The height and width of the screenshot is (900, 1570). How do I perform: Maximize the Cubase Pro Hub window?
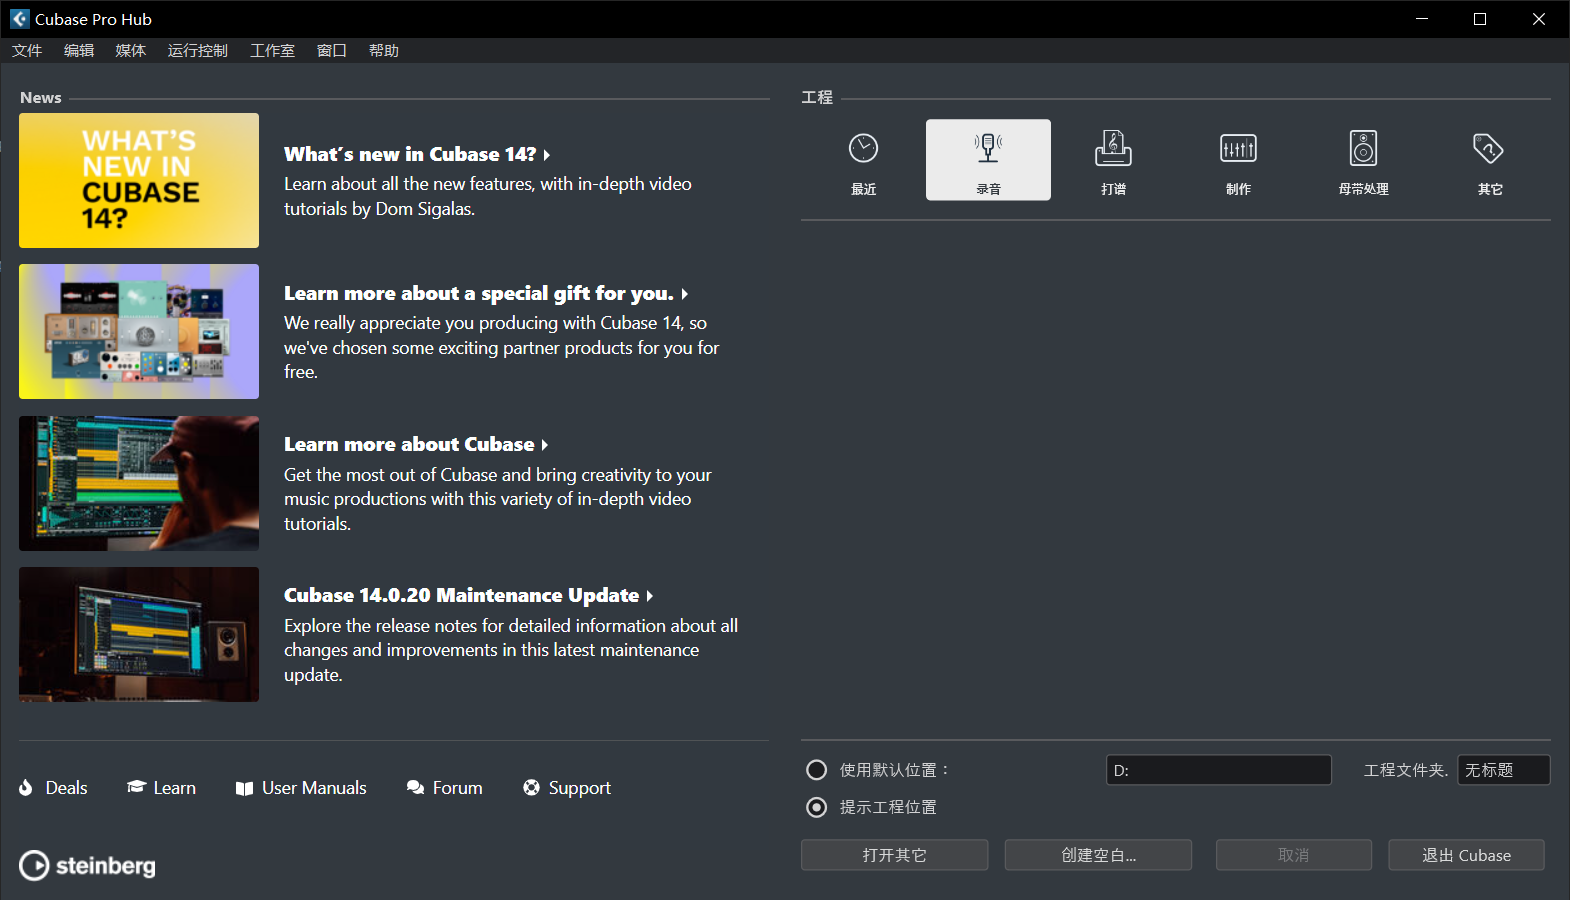tap(1480, 19)
